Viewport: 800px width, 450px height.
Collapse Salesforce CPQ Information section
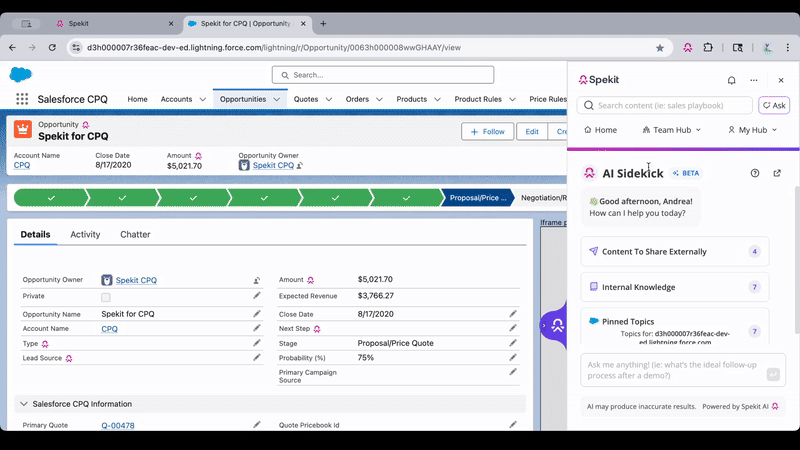24,404
